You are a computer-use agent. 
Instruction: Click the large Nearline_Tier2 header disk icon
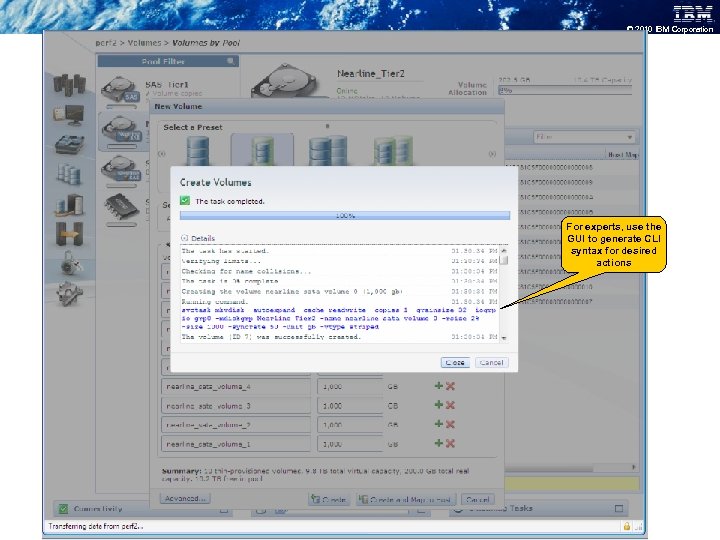coord(287,81)
